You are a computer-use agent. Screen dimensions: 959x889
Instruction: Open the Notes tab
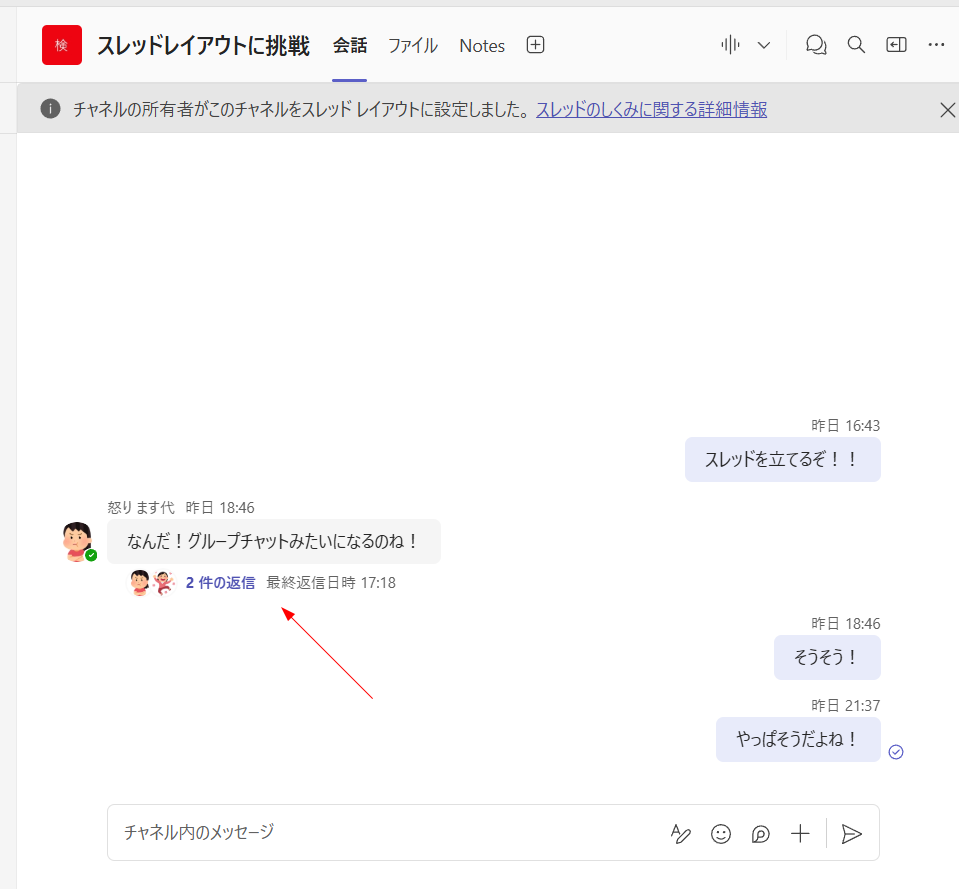click(x=482, y=46)
